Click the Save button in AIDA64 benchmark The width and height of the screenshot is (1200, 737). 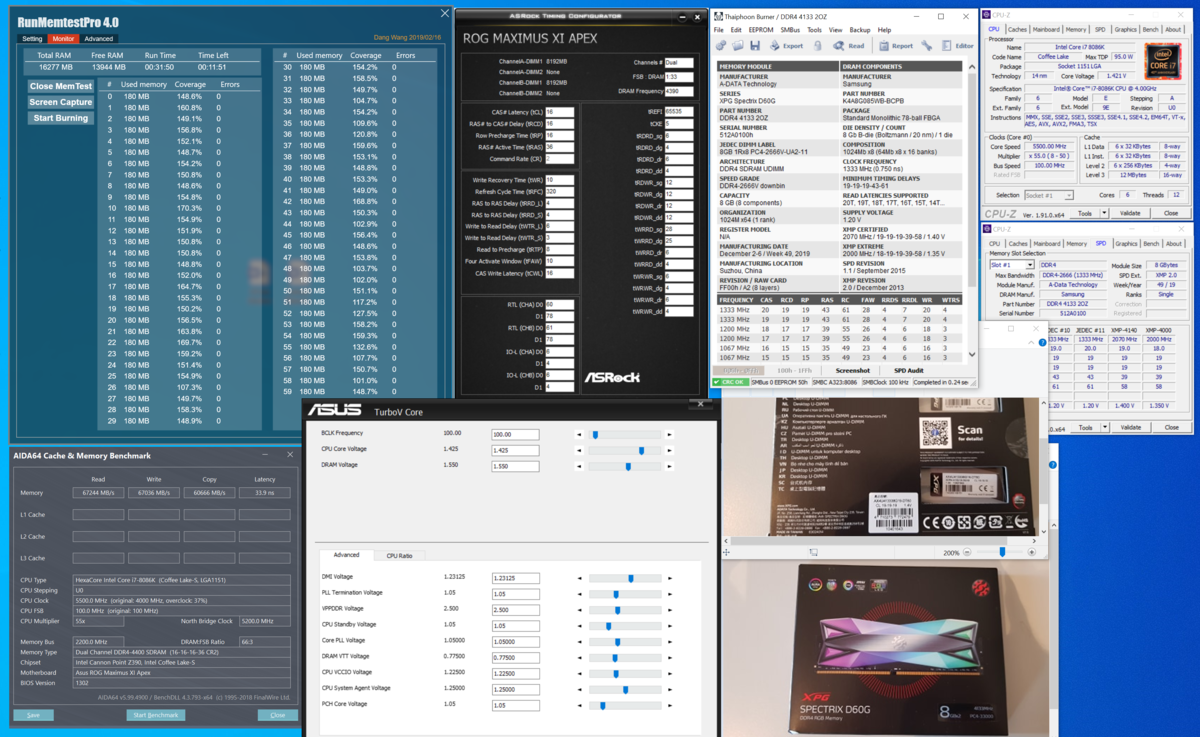[33, 715]
